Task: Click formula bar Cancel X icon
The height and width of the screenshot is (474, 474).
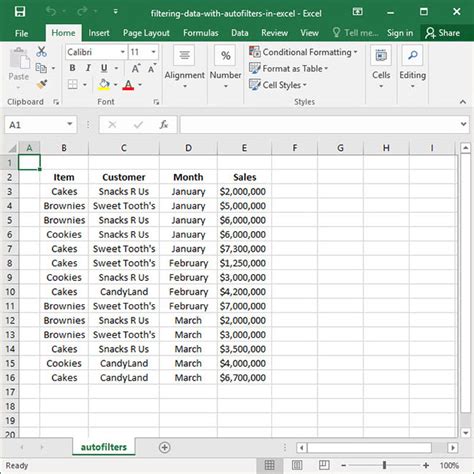Action: (x=112, y=125)
